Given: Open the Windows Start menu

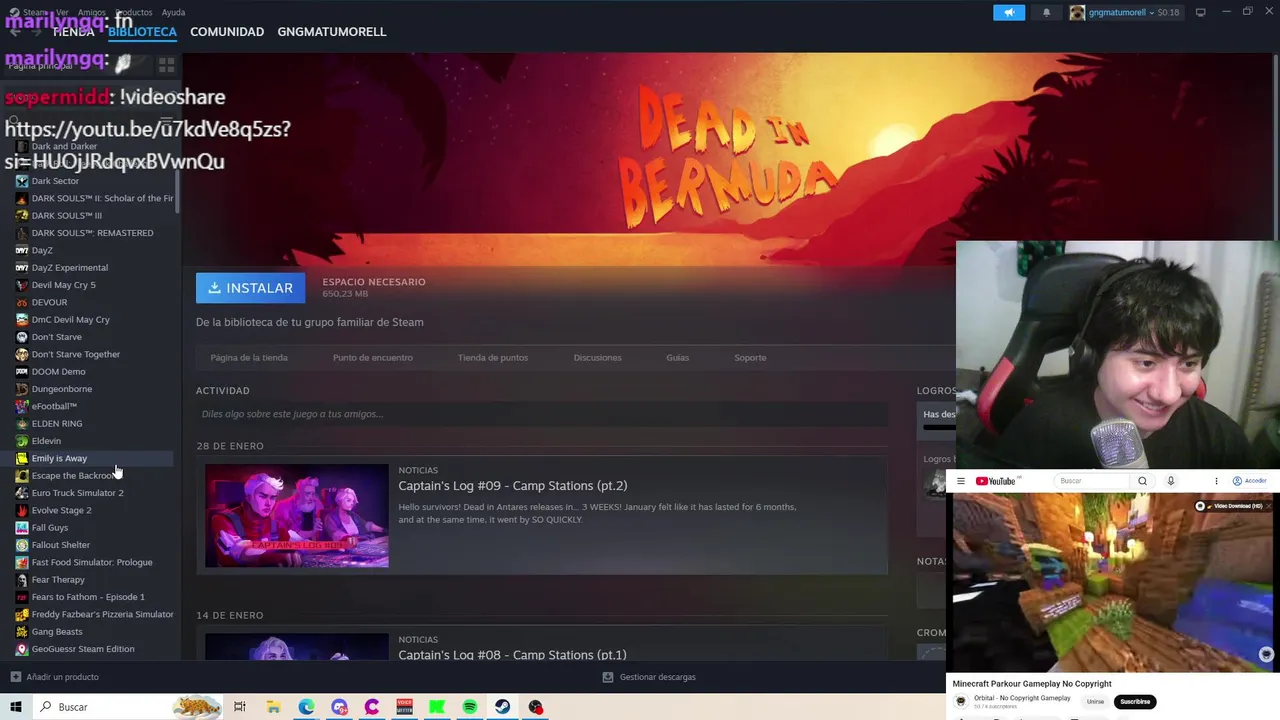Looking at the screenshot, I should click(15, 707).
